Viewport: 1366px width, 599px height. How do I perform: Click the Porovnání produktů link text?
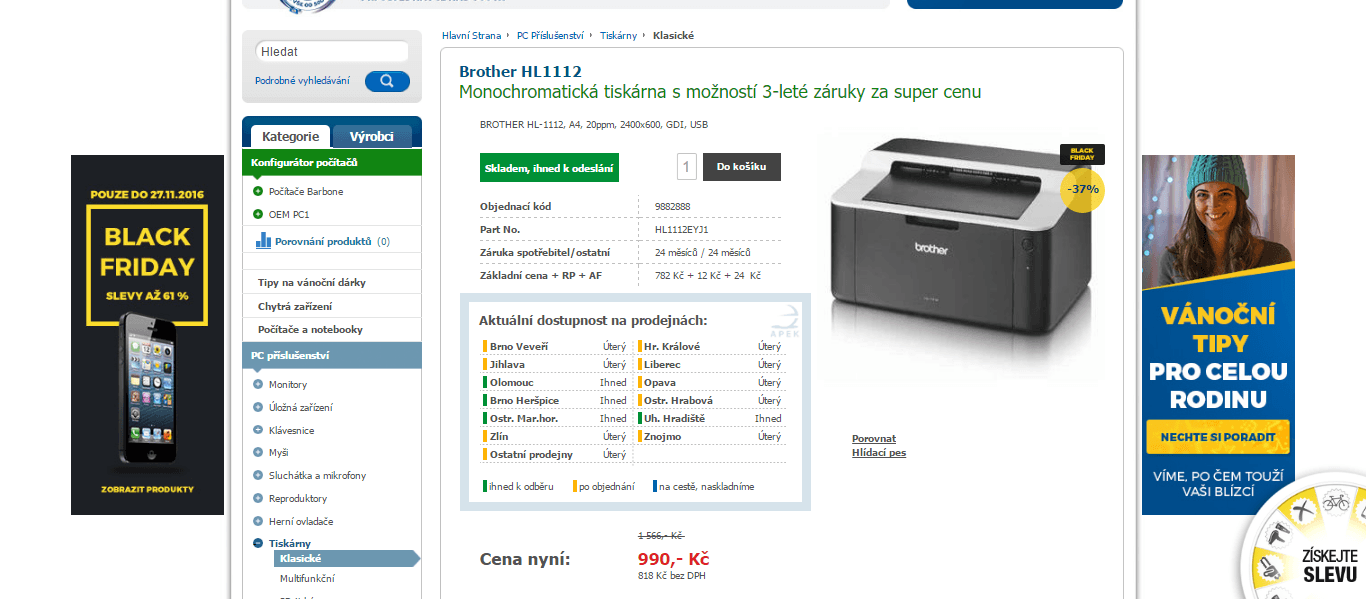coord(323,241)
